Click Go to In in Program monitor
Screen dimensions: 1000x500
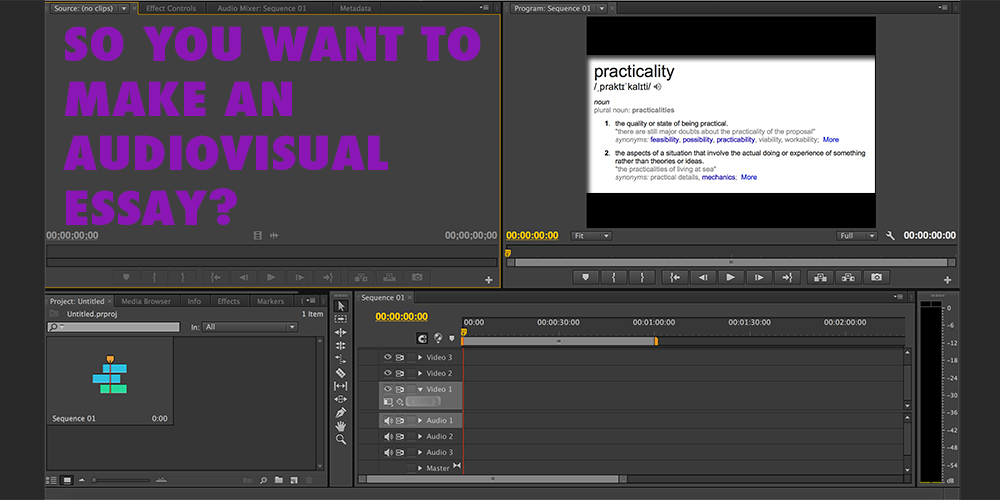coord(675,277)
